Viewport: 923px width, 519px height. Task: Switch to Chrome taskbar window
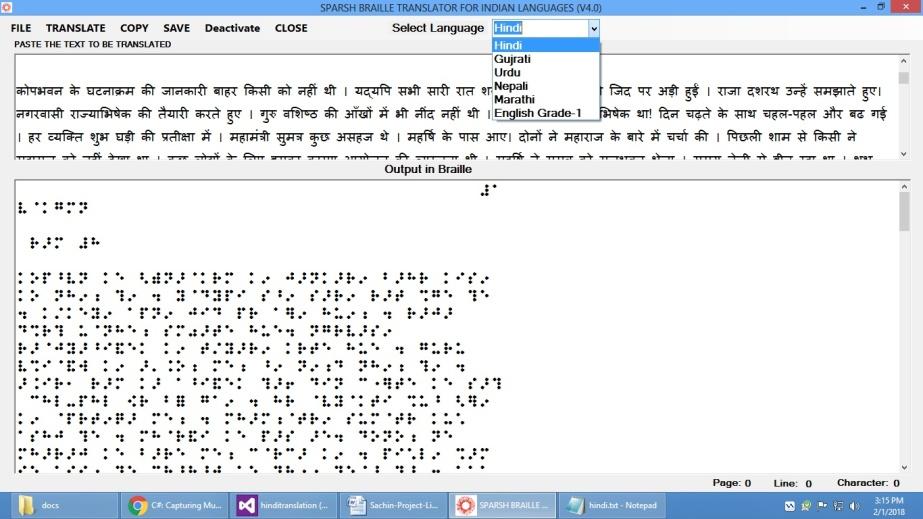(174, 505)
